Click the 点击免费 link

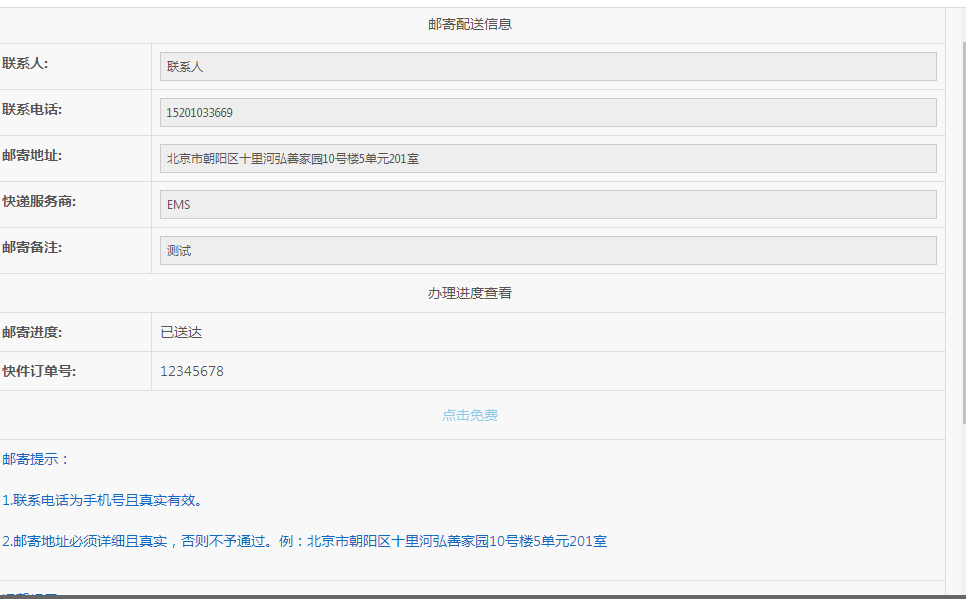click(470, 415)
